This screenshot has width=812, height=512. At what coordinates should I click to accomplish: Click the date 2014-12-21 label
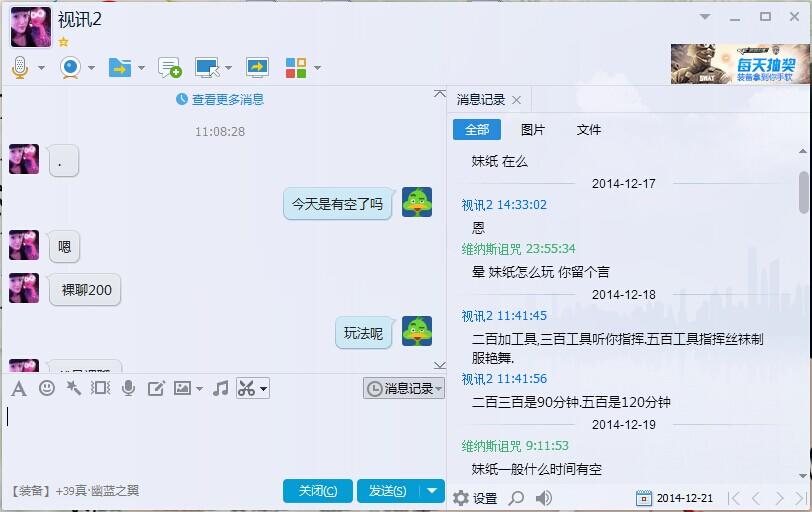[685, 498]
